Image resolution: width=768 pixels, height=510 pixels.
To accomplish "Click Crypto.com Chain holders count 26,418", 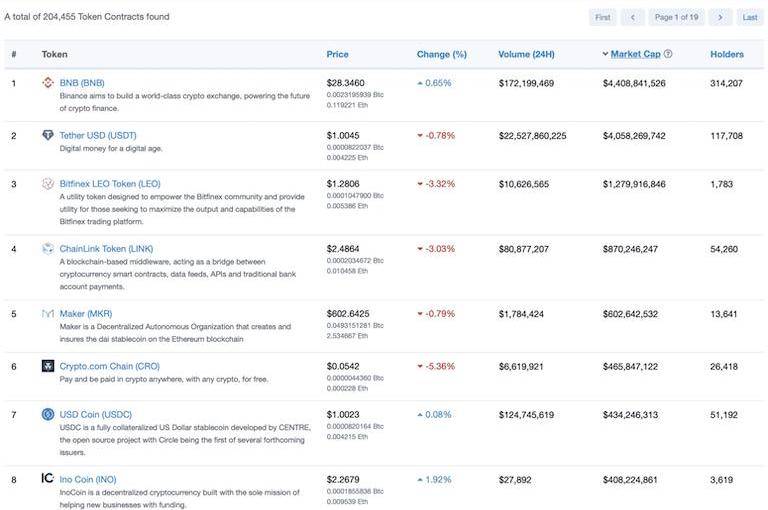I will pyautogui.click(x=724, y=366).
